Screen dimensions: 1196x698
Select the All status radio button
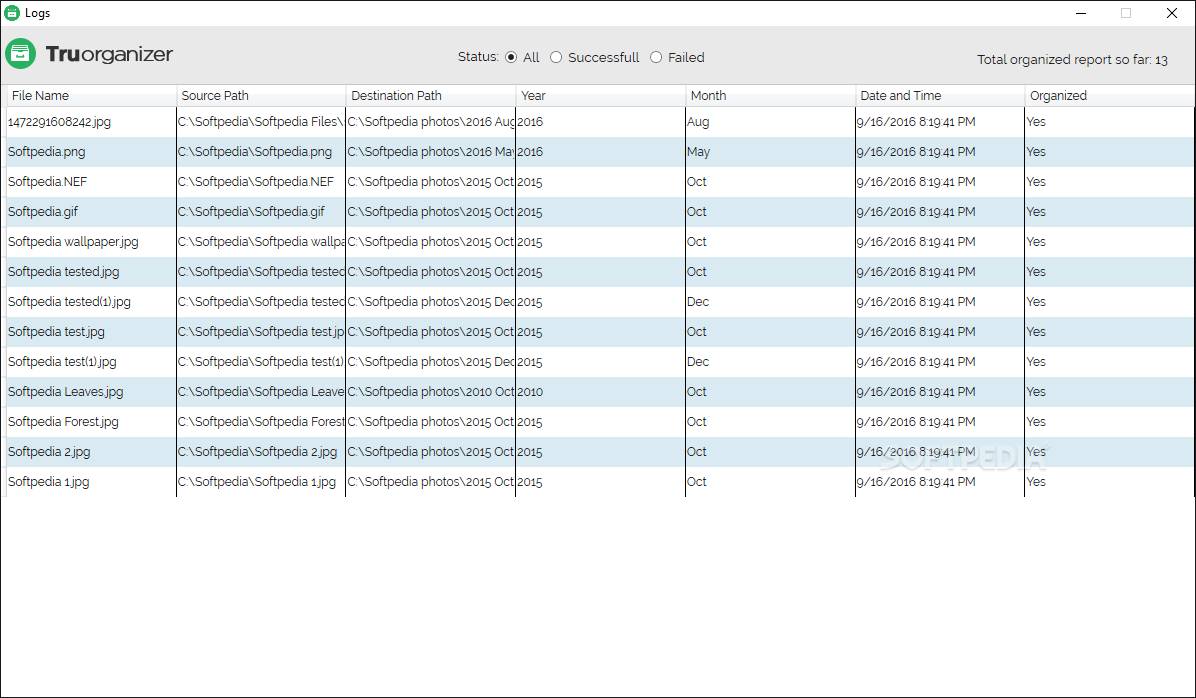click(511, 57)
